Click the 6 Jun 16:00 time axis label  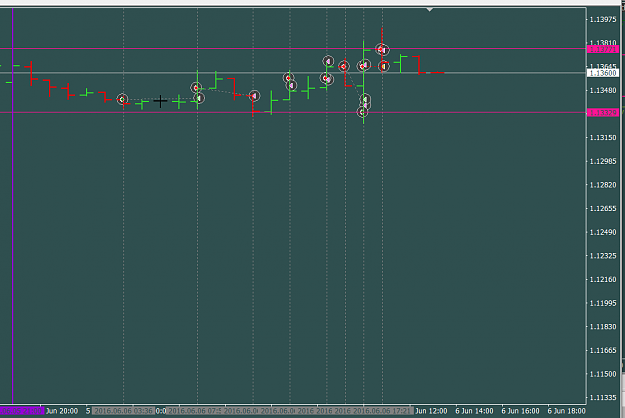tap(521, 411)
